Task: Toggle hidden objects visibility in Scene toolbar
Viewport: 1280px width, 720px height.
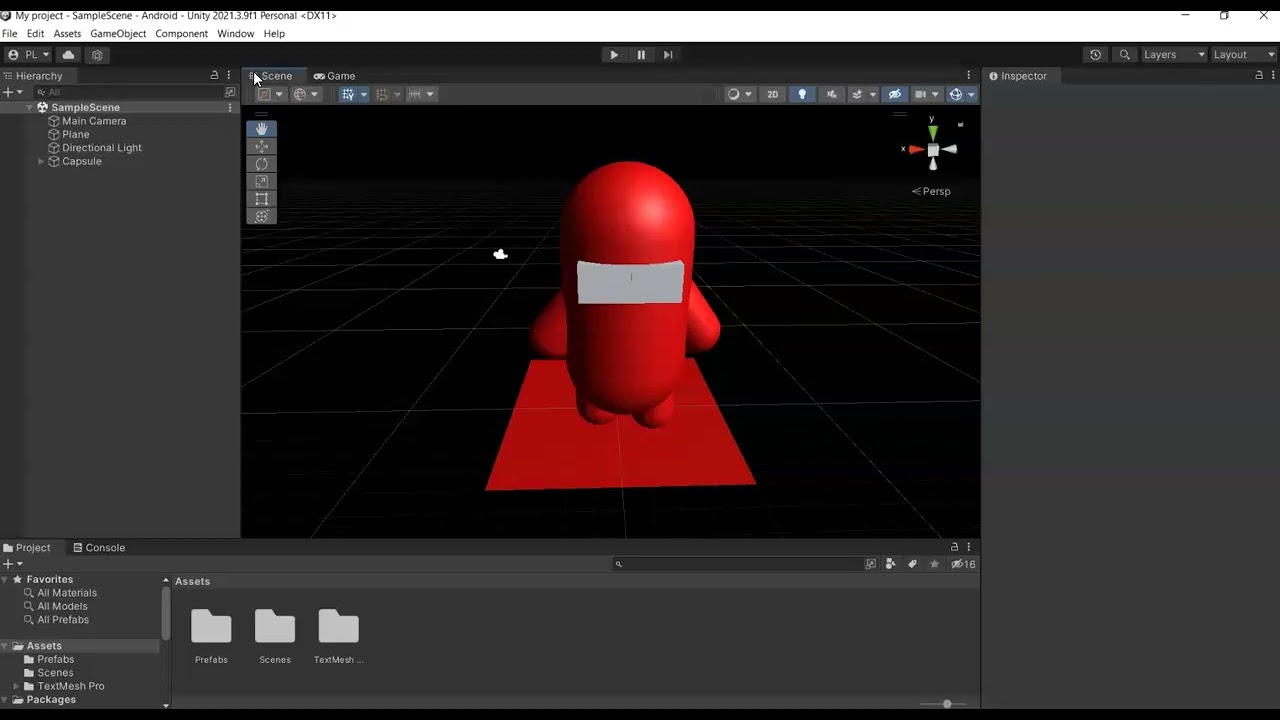Action: (x=895, y=94)
